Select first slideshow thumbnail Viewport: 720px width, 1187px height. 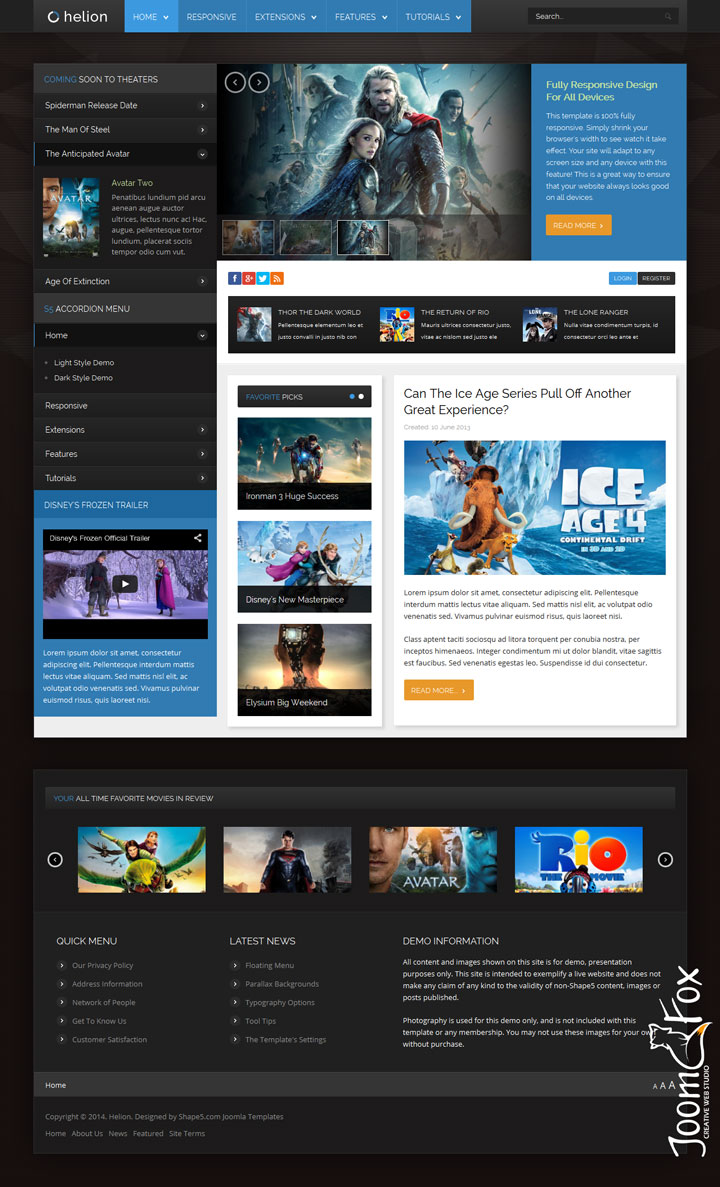click(x=248, y=237)
